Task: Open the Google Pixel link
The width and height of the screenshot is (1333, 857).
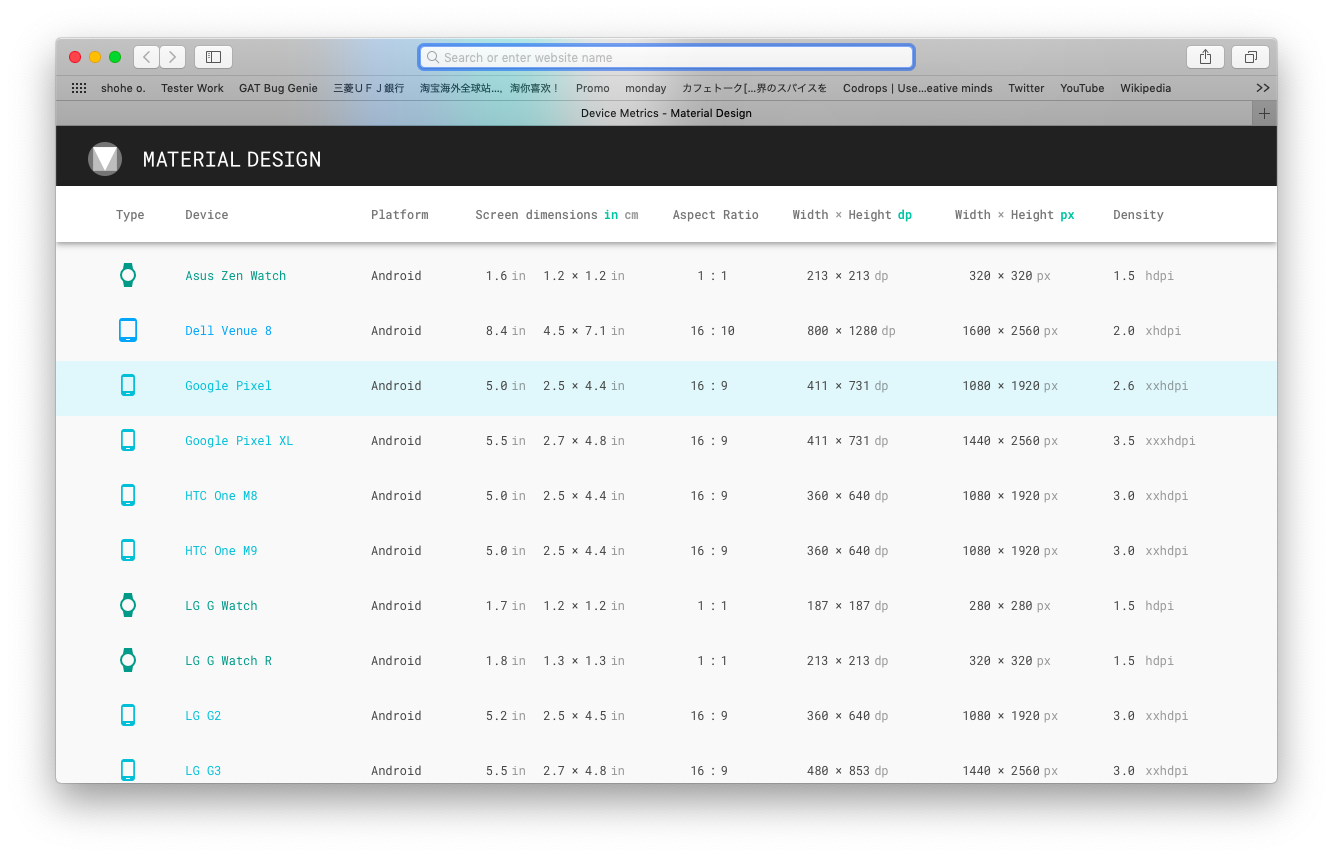Action: coord(228,386)
